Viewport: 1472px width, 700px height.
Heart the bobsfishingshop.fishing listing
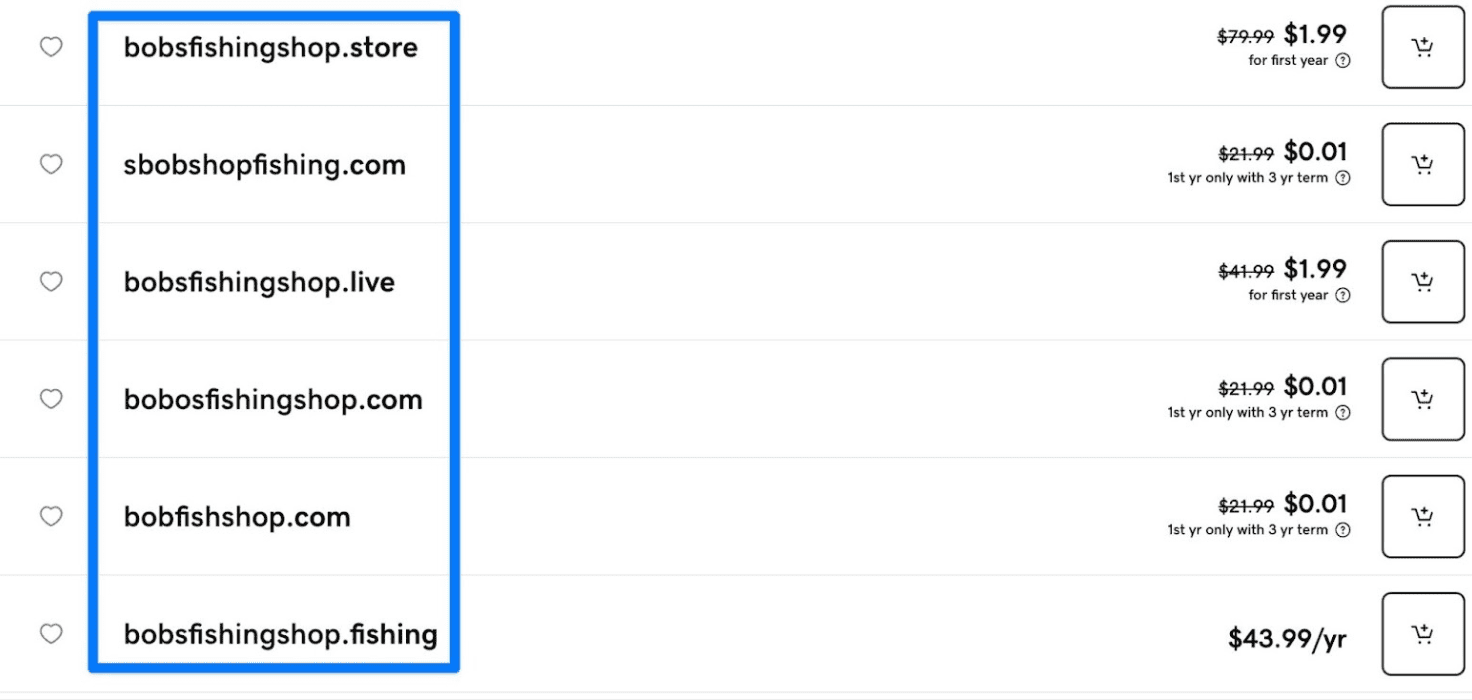coord(50,633)
